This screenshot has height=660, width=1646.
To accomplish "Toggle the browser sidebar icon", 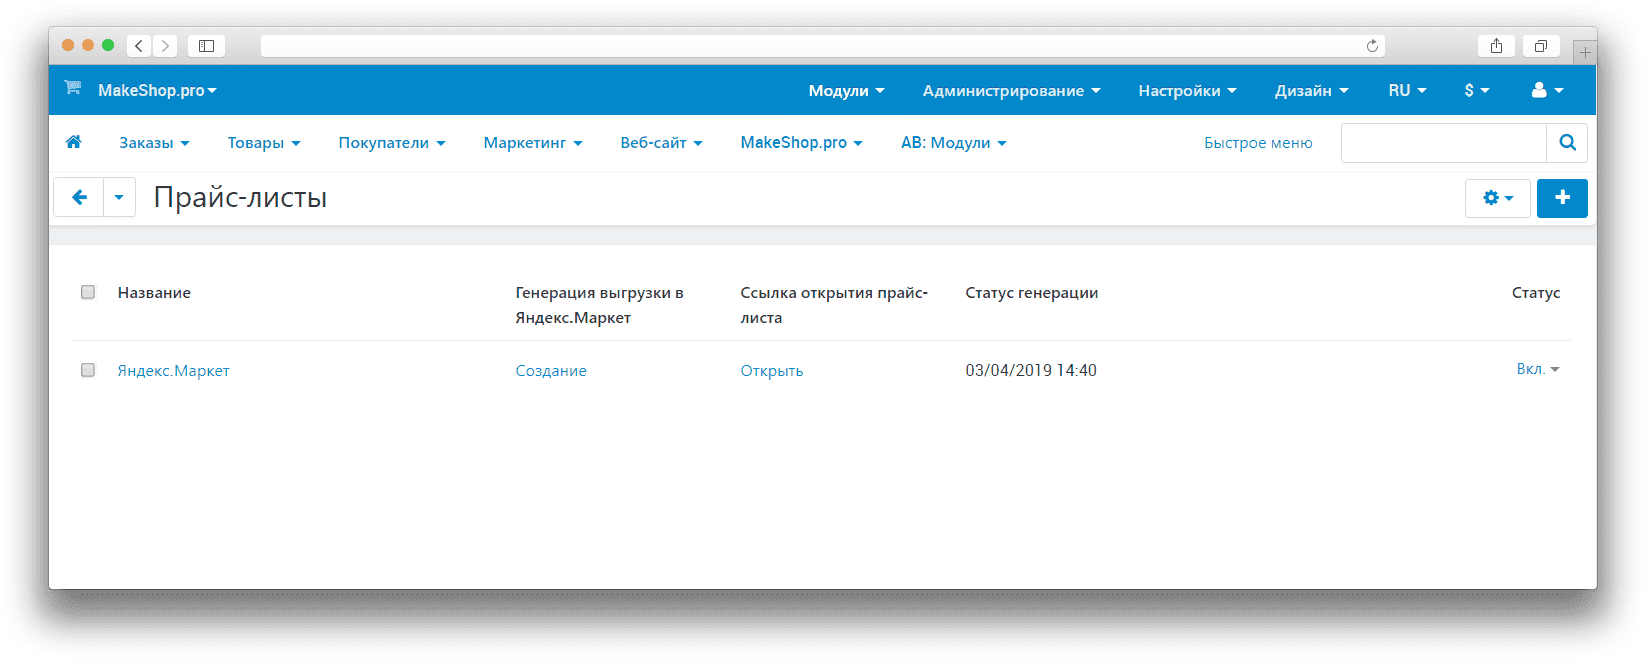I will click(206, 46).
